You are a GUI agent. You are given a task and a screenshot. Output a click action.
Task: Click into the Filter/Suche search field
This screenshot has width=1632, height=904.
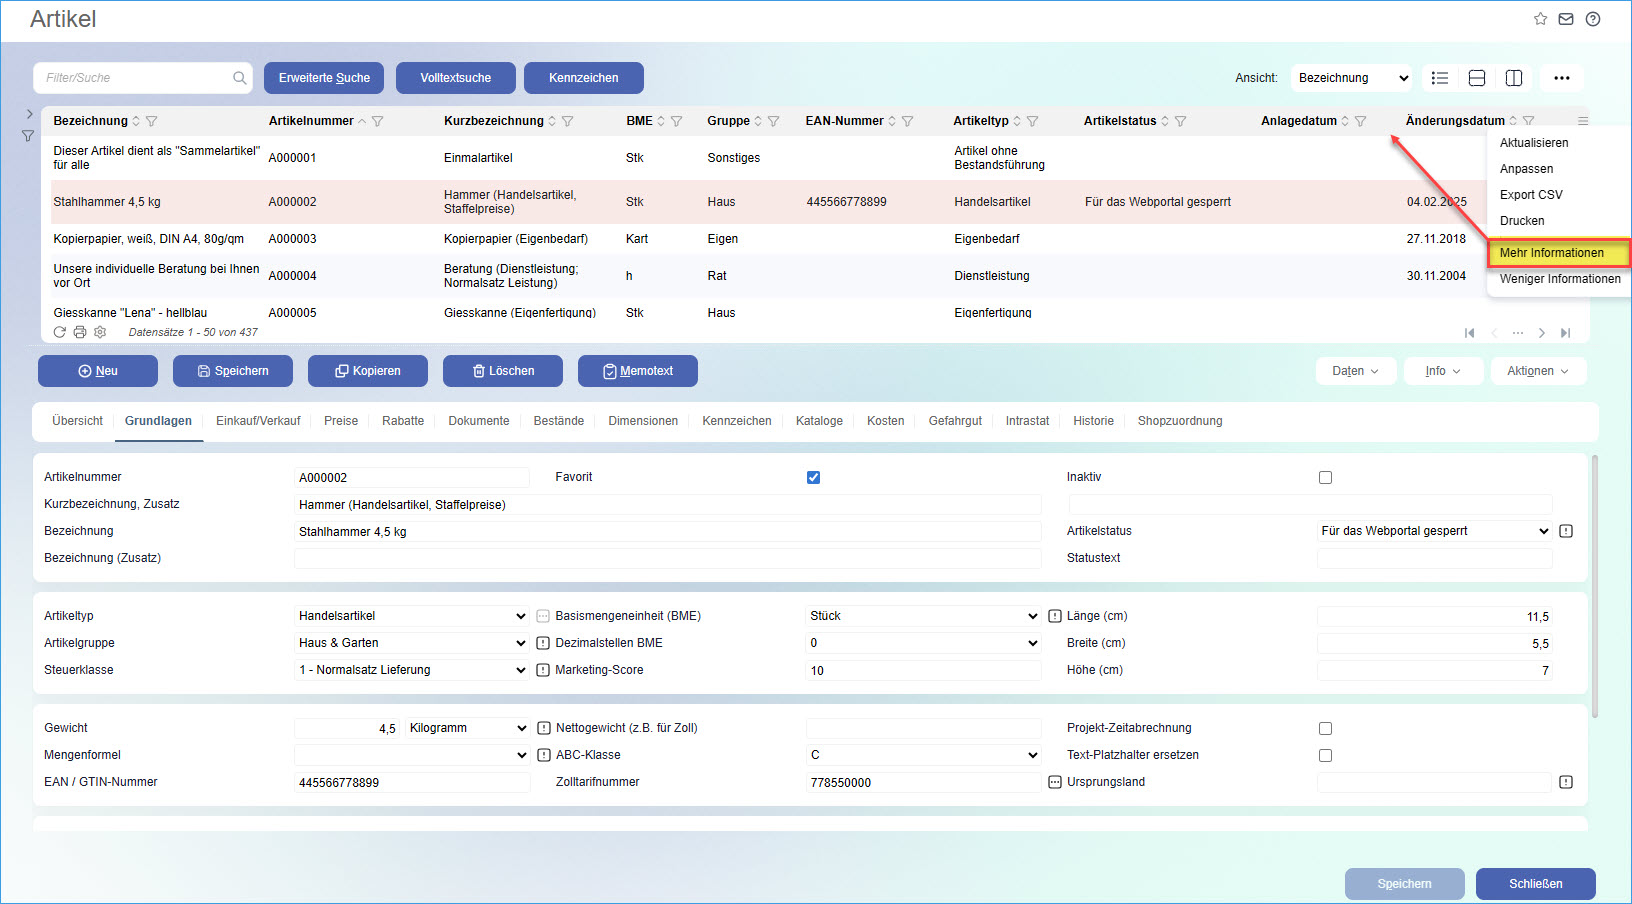[135, 78]
